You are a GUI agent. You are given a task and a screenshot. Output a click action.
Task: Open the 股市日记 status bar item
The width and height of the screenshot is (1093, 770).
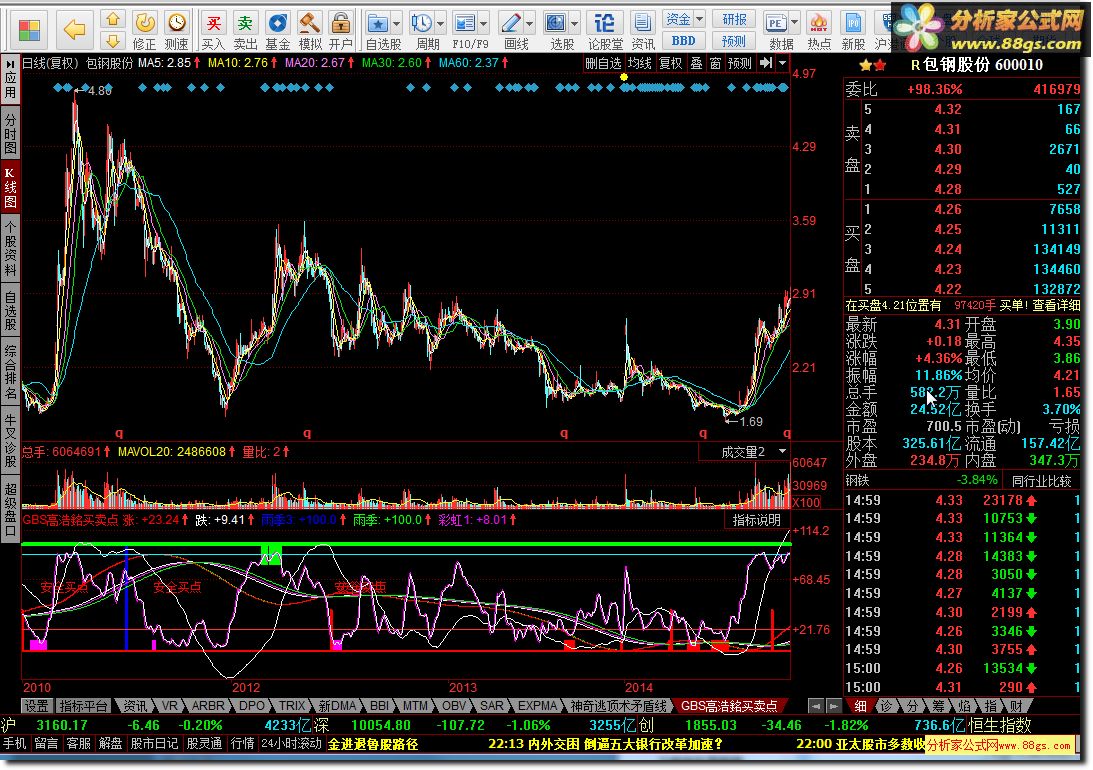(154, 744)
